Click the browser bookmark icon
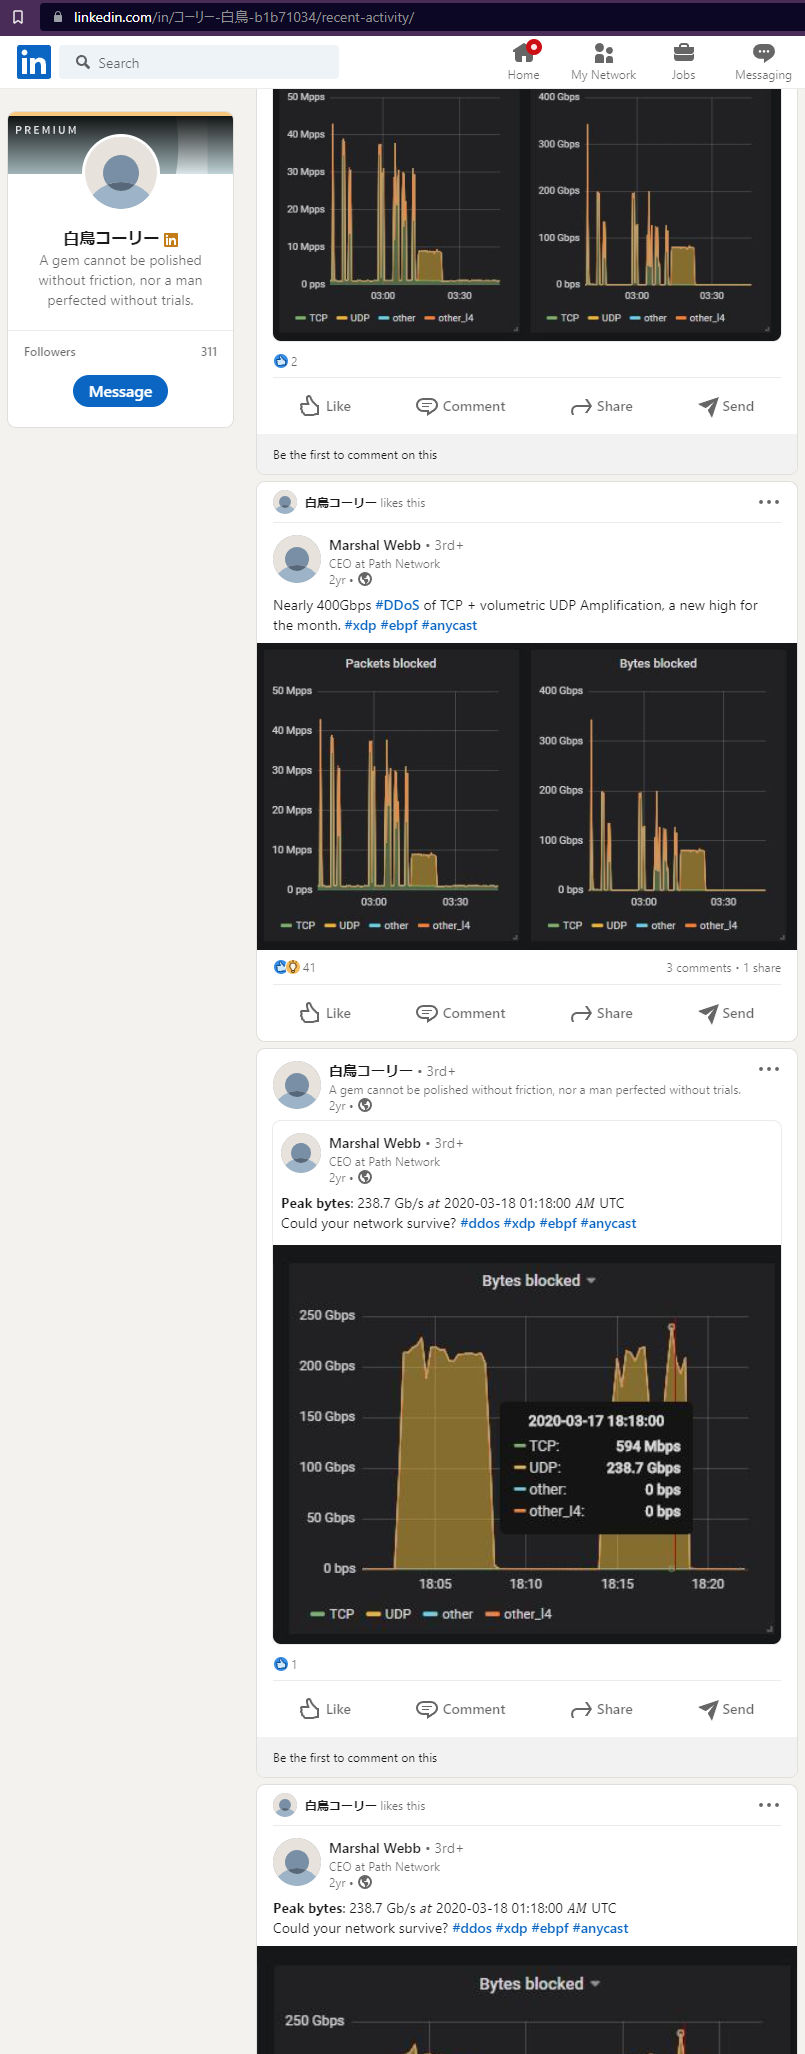Viewport: 805px width, 2054px height. click(x=18, y=17)
